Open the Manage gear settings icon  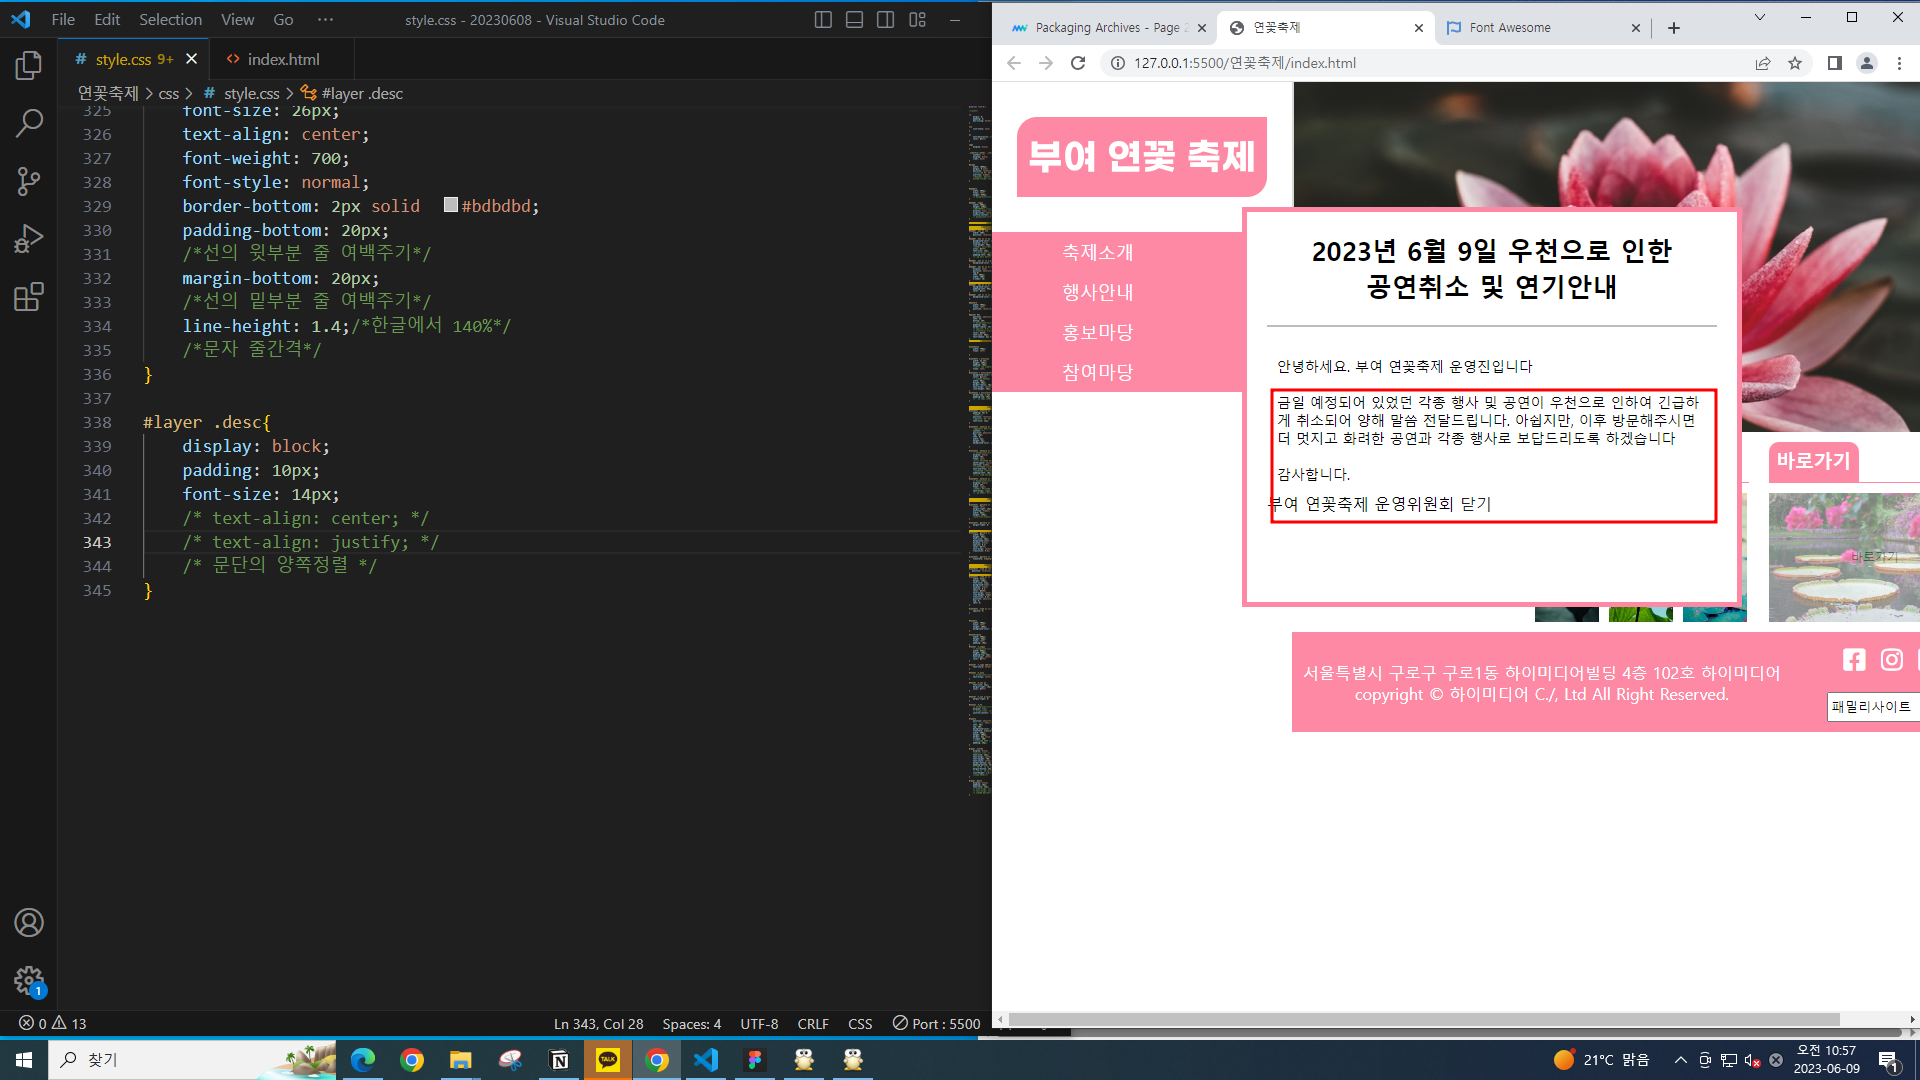[x=29, y=980]
